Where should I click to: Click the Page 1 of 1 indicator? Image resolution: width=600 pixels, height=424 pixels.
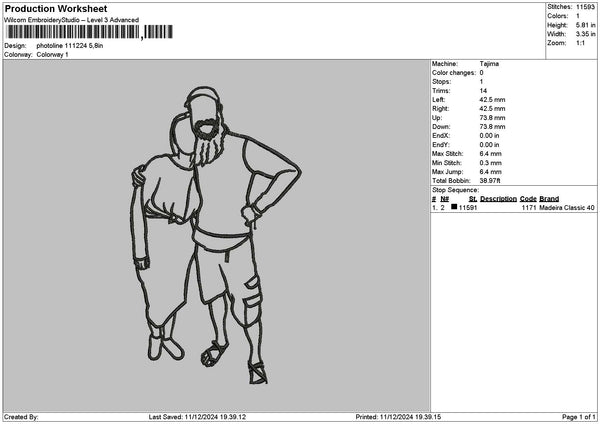pyautogui.click(x=579, y=417)
